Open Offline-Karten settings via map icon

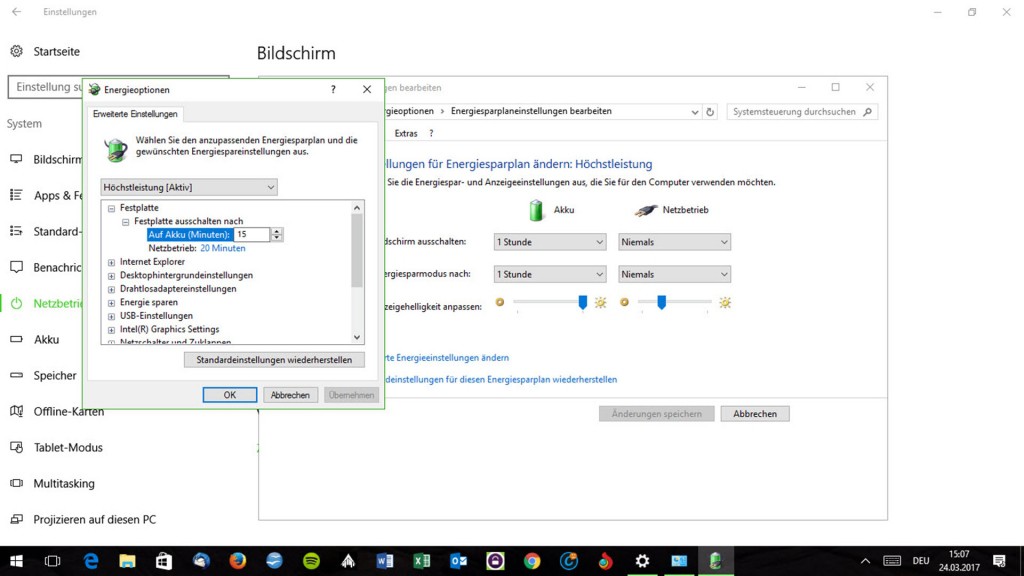pos(16,411)
